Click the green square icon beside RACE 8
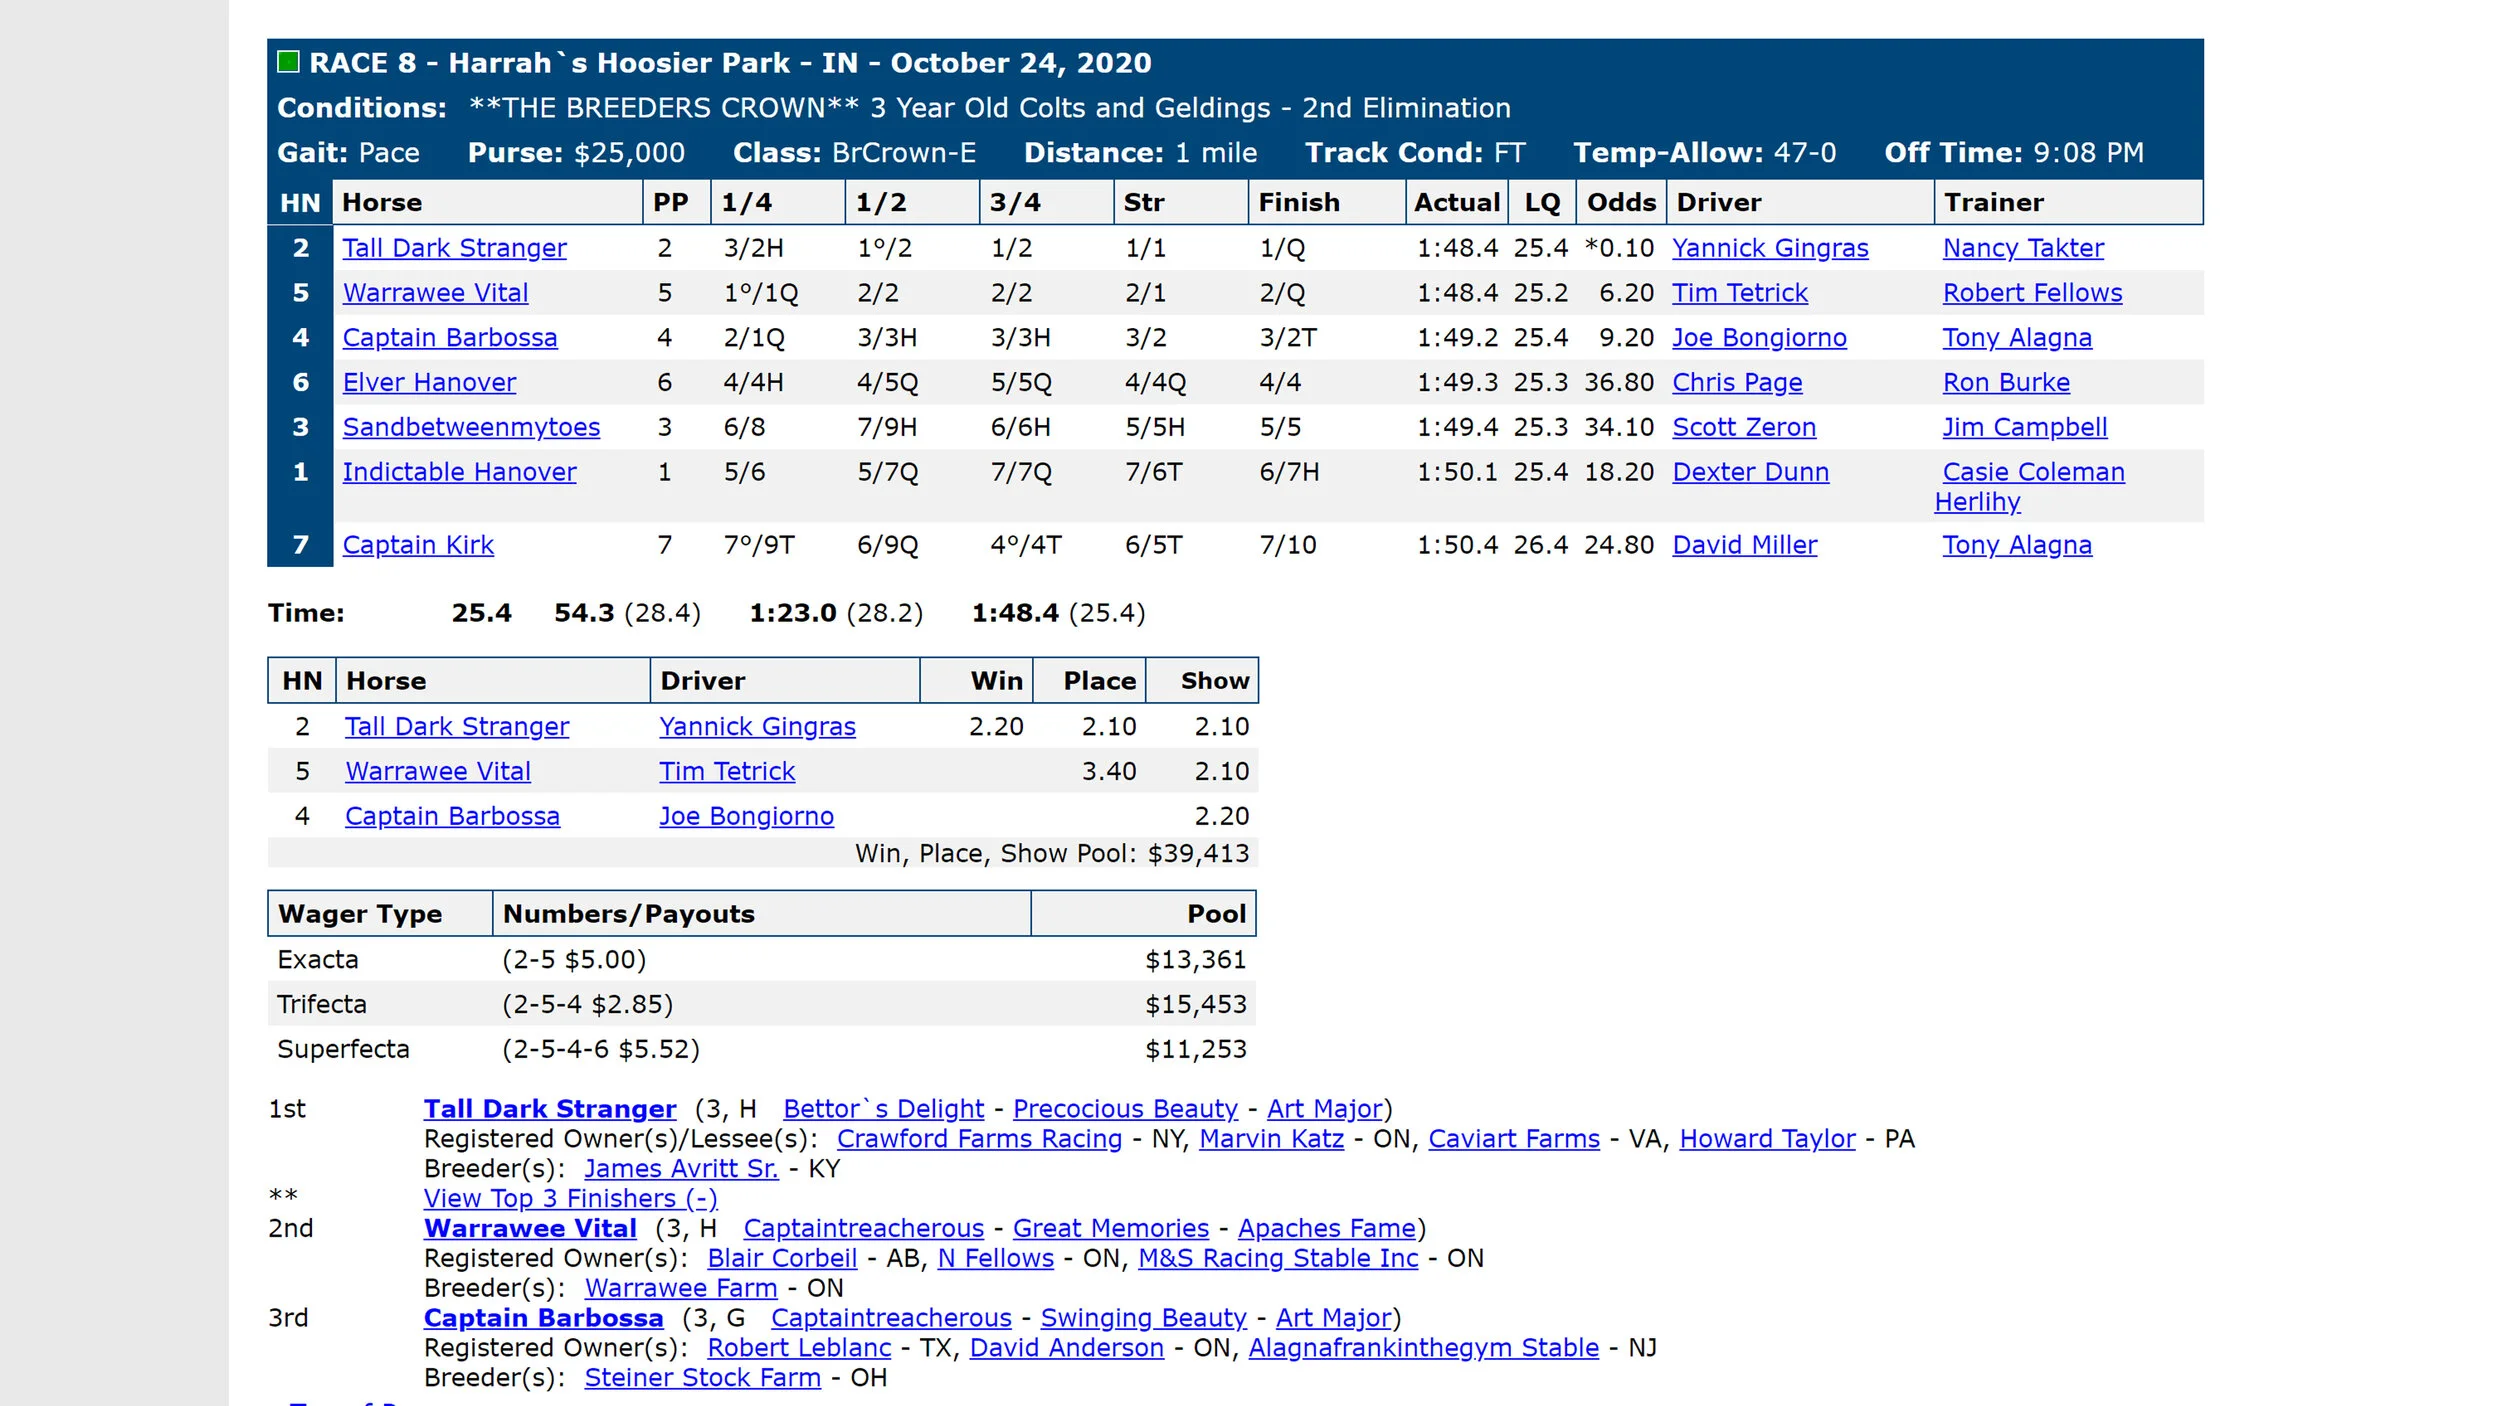The width and height of the screenshot is (2500, 1406). 288,62
